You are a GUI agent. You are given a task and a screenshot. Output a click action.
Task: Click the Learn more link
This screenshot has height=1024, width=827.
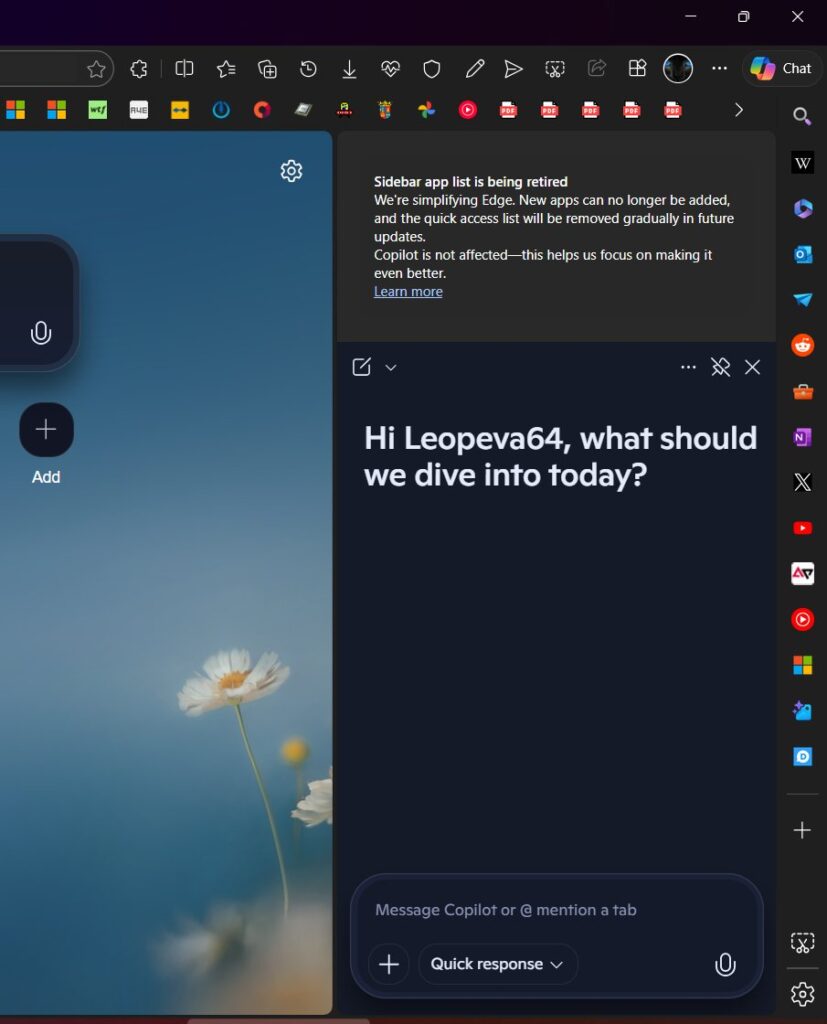click(408, 291)
